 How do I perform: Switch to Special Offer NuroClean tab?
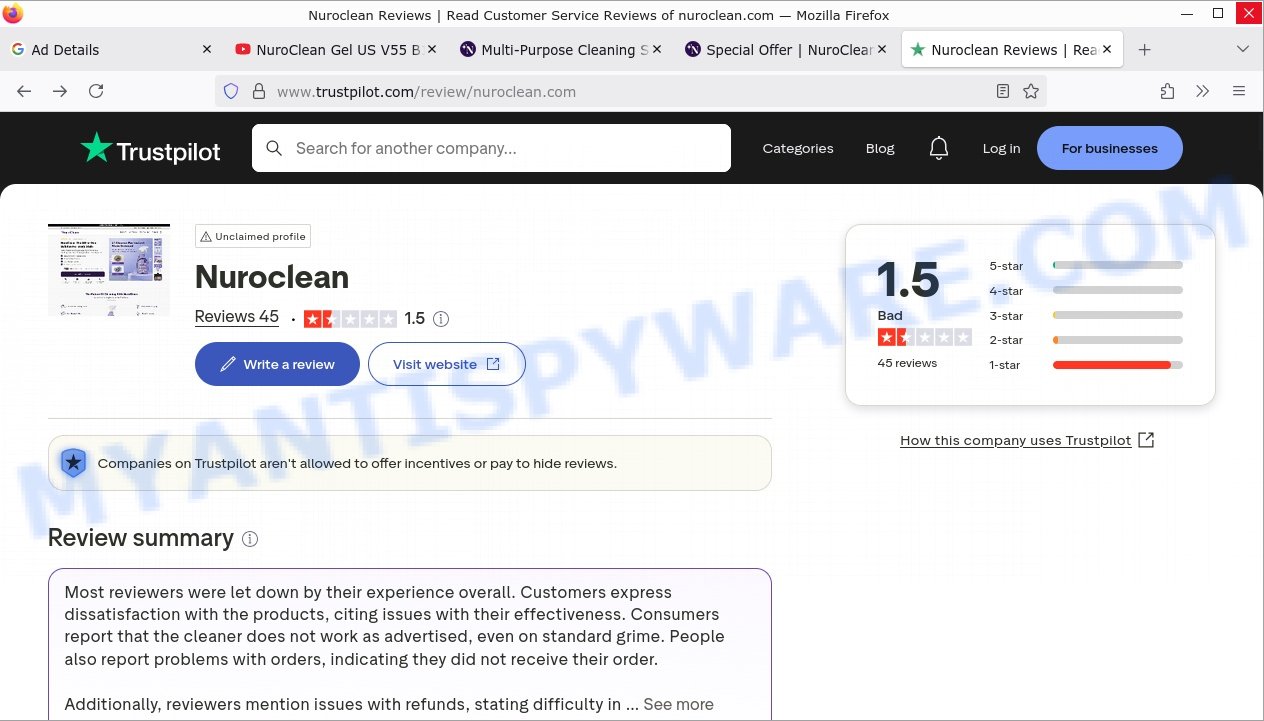click(787, 50)
